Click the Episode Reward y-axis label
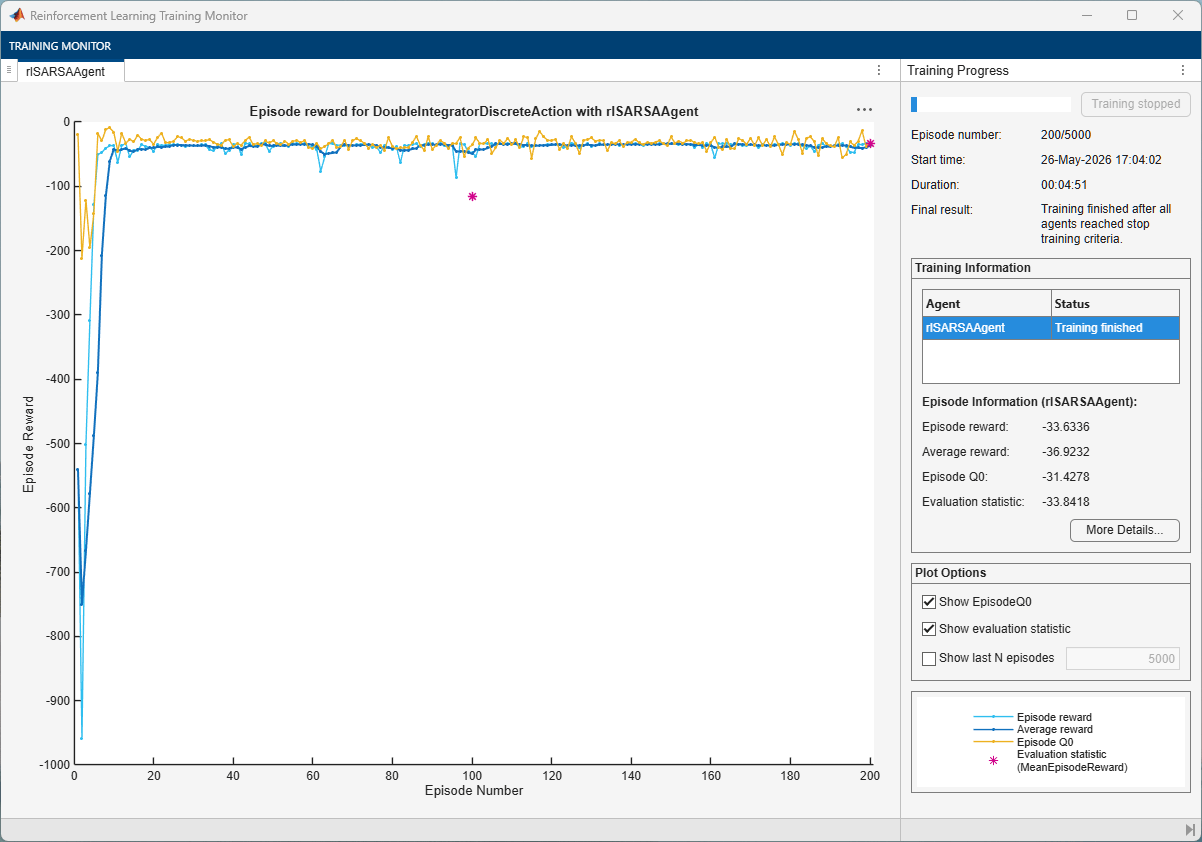The height and width of the screenshot is (842, 1202). tap(29, 443)
